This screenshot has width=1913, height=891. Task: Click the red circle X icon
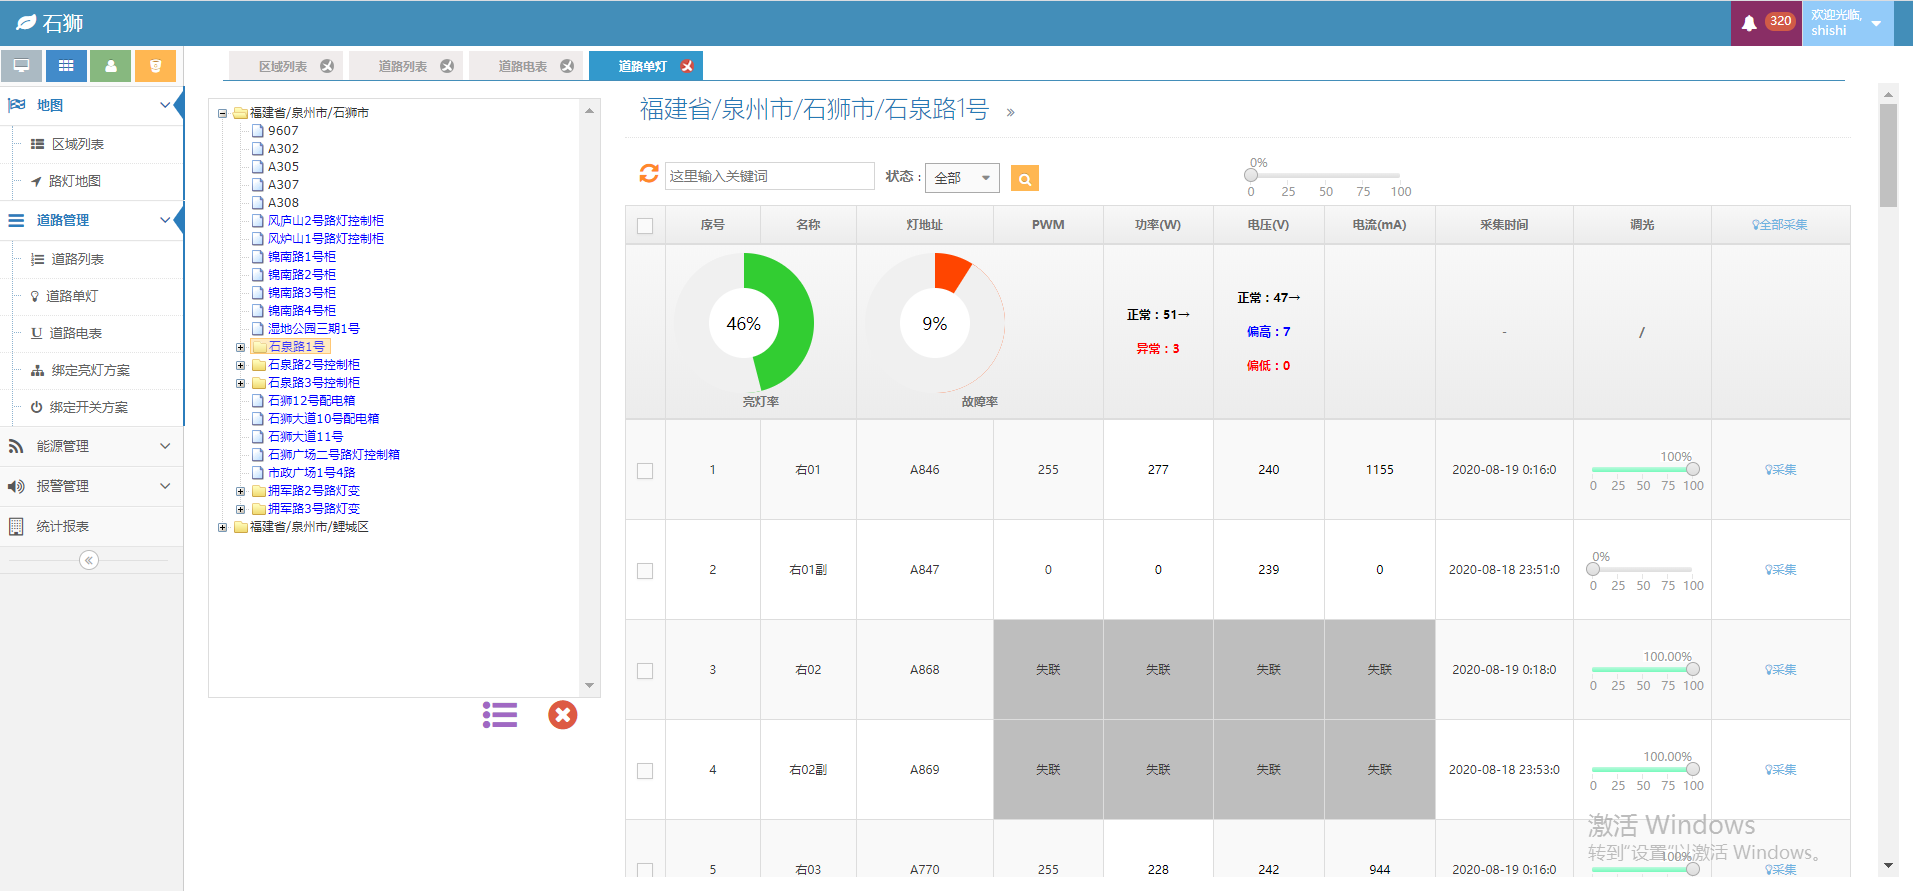coord(563,715)
